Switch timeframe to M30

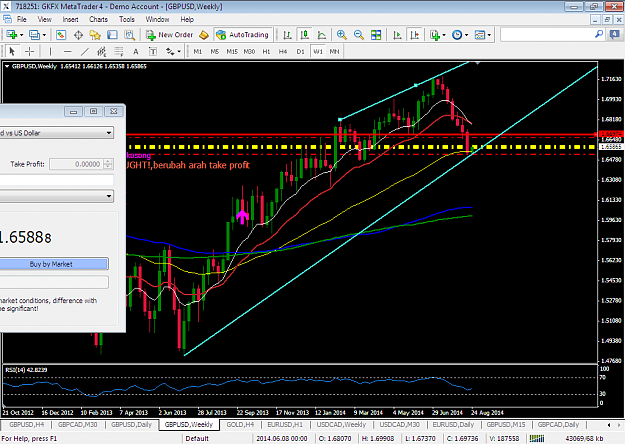(249, 51)
